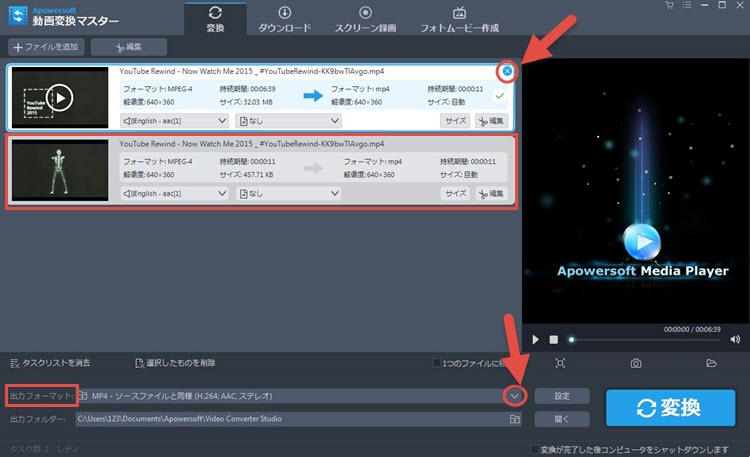Click the ファイルを追加 button

pyautogui.click(x=46, y=47)
